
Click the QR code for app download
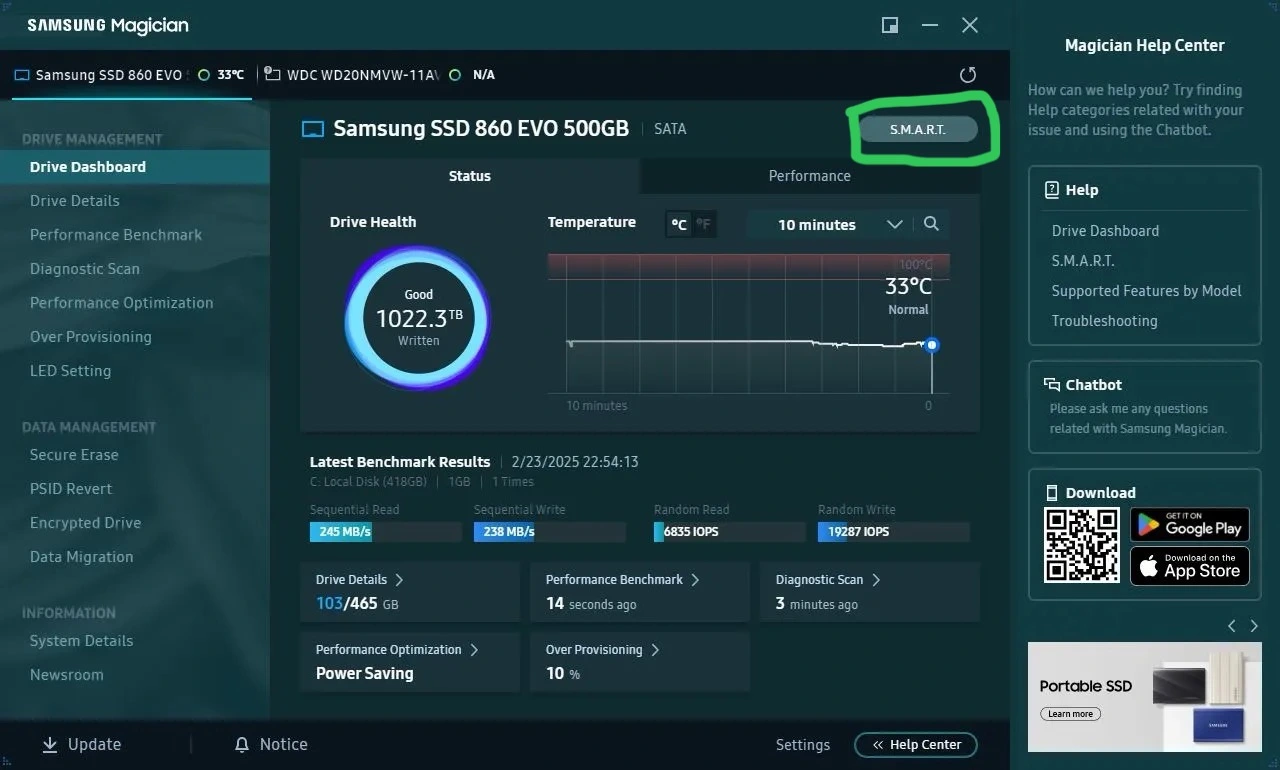(x=1082, y=545)
